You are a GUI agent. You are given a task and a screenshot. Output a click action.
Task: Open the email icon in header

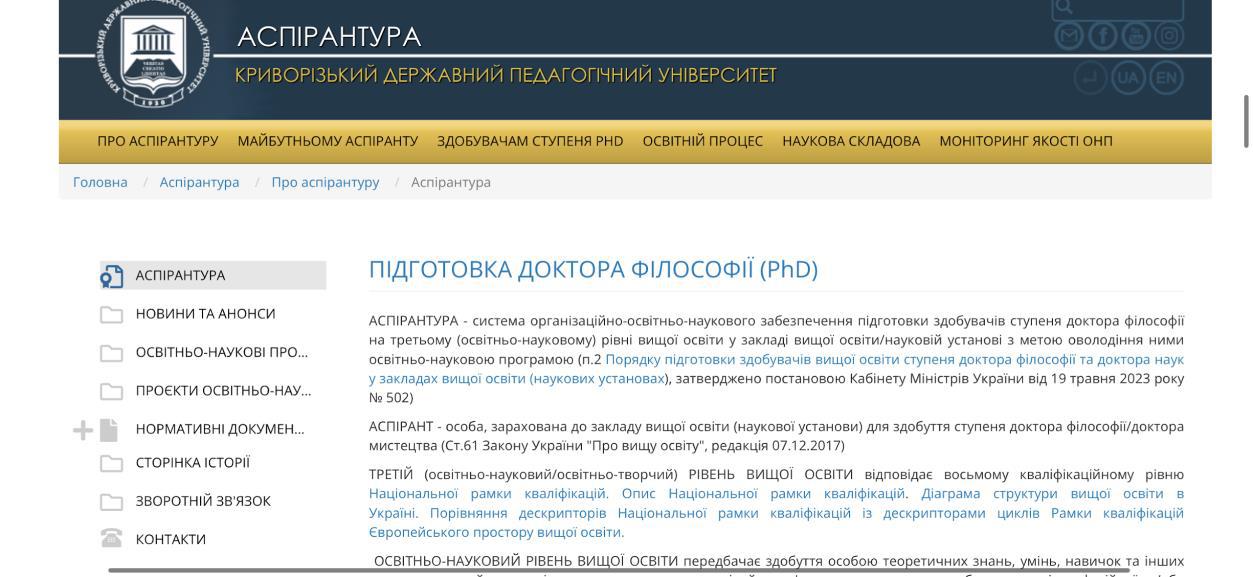pos(1070,37)
